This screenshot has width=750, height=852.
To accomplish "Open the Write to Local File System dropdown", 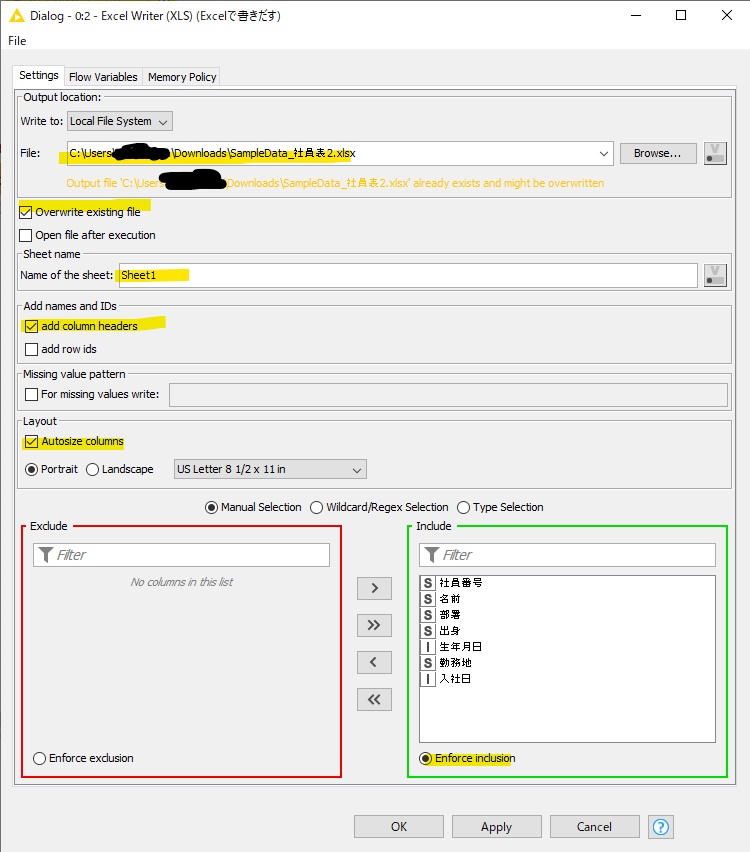I will tap(120, 121).
